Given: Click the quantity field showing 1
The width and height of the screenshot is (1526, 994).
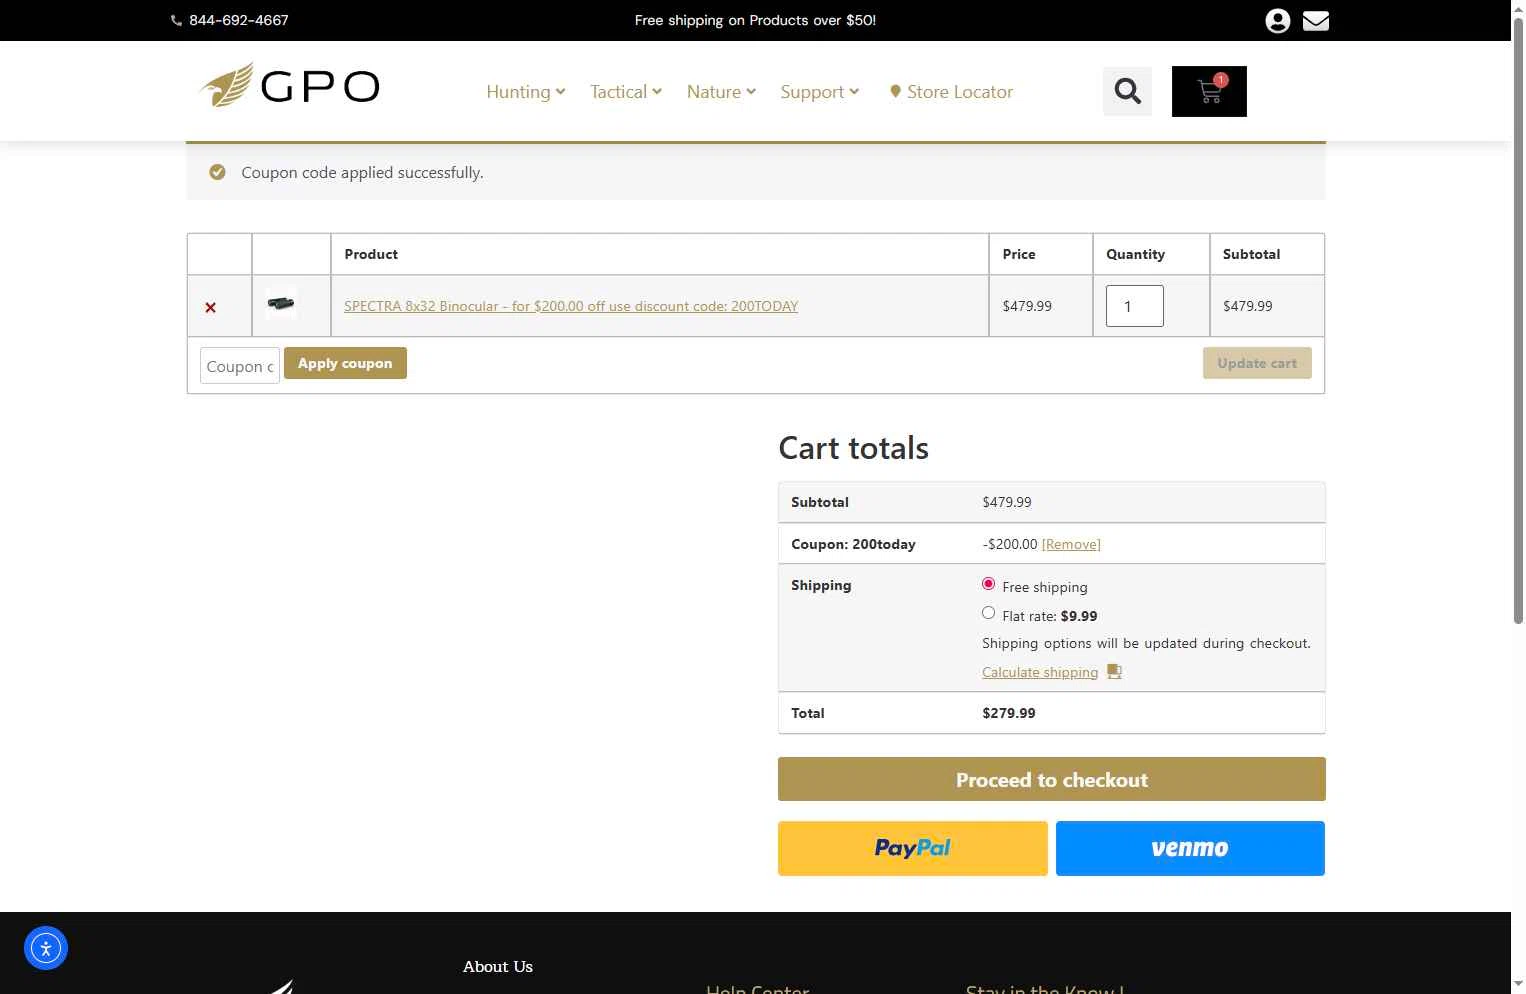Looking at the screenshot, I should (x=1135, y=306).
